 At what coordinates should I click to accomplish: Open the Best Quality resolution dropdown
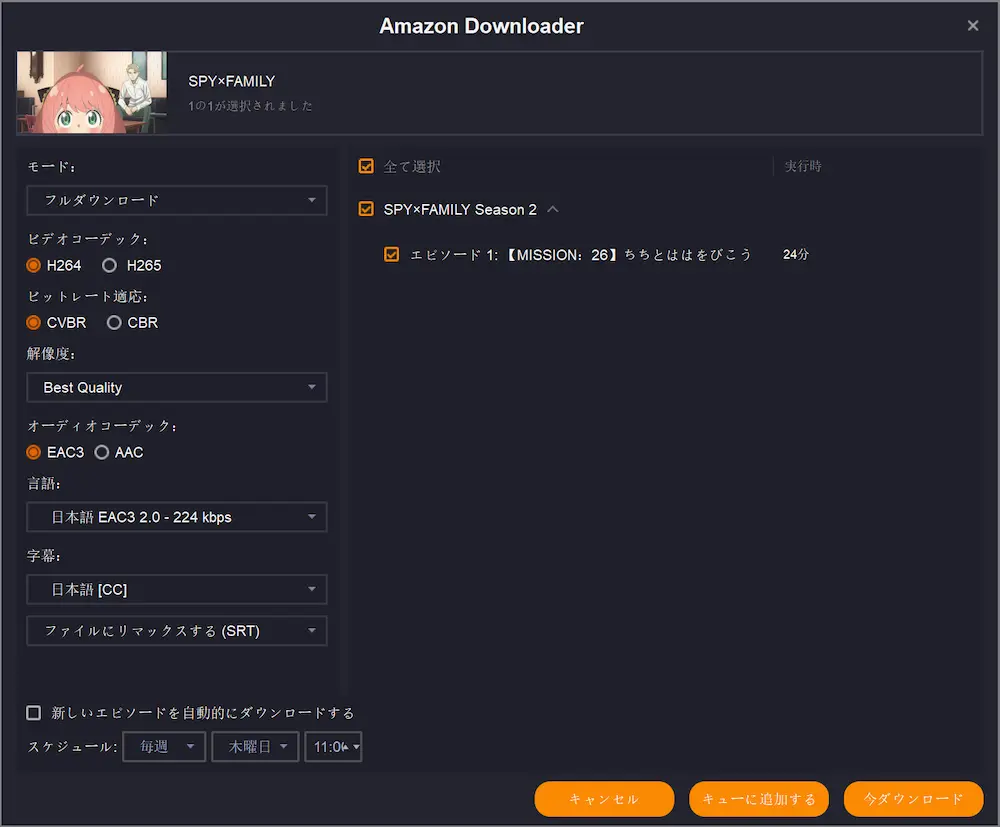coord(177,388)
